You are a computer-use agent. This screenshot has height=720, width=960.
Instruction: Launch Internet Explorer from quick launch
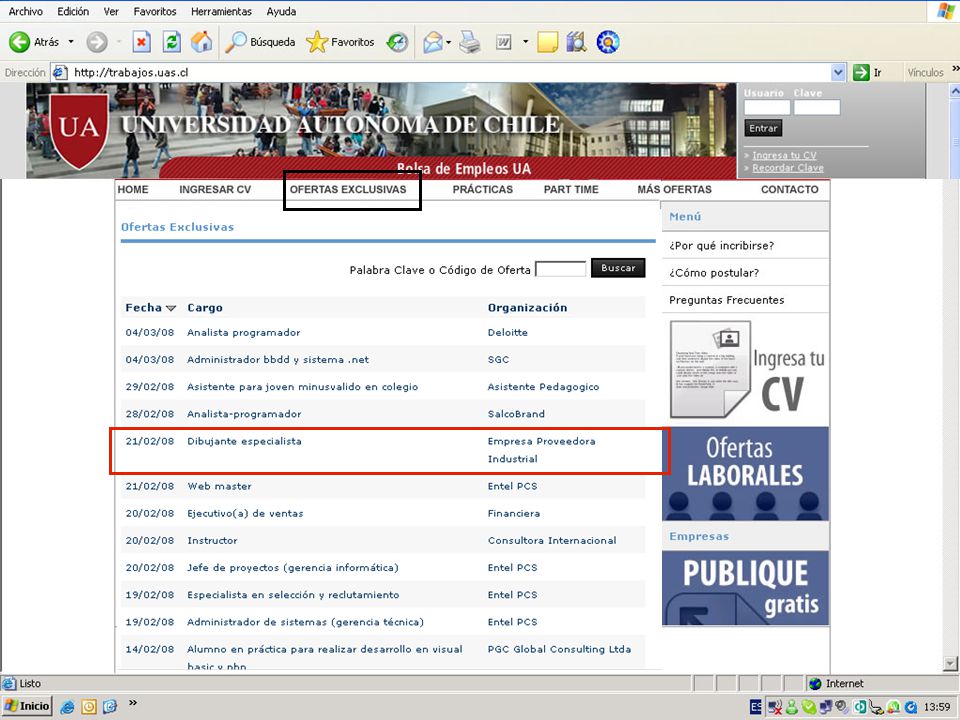coord(67,707)
